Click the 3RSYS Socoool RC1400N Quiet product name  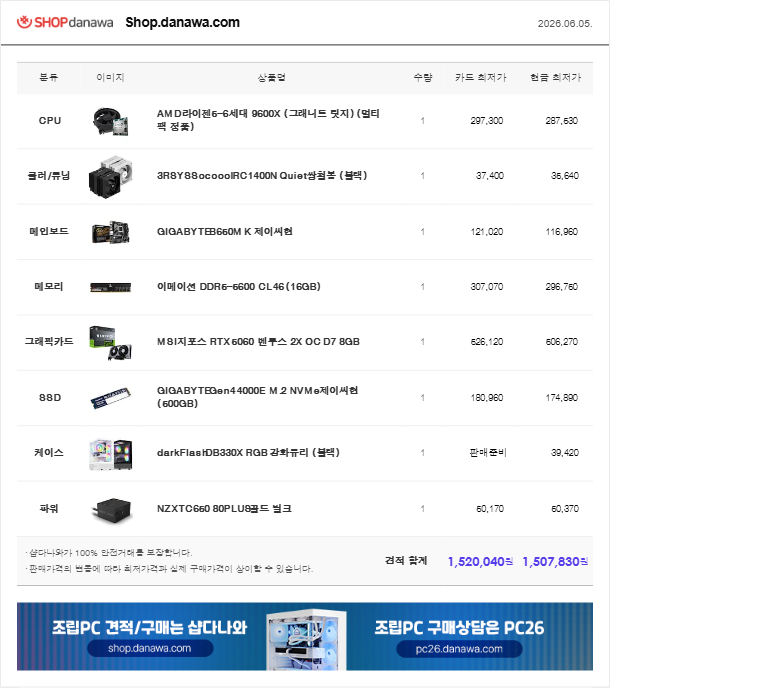pos(262,175)
